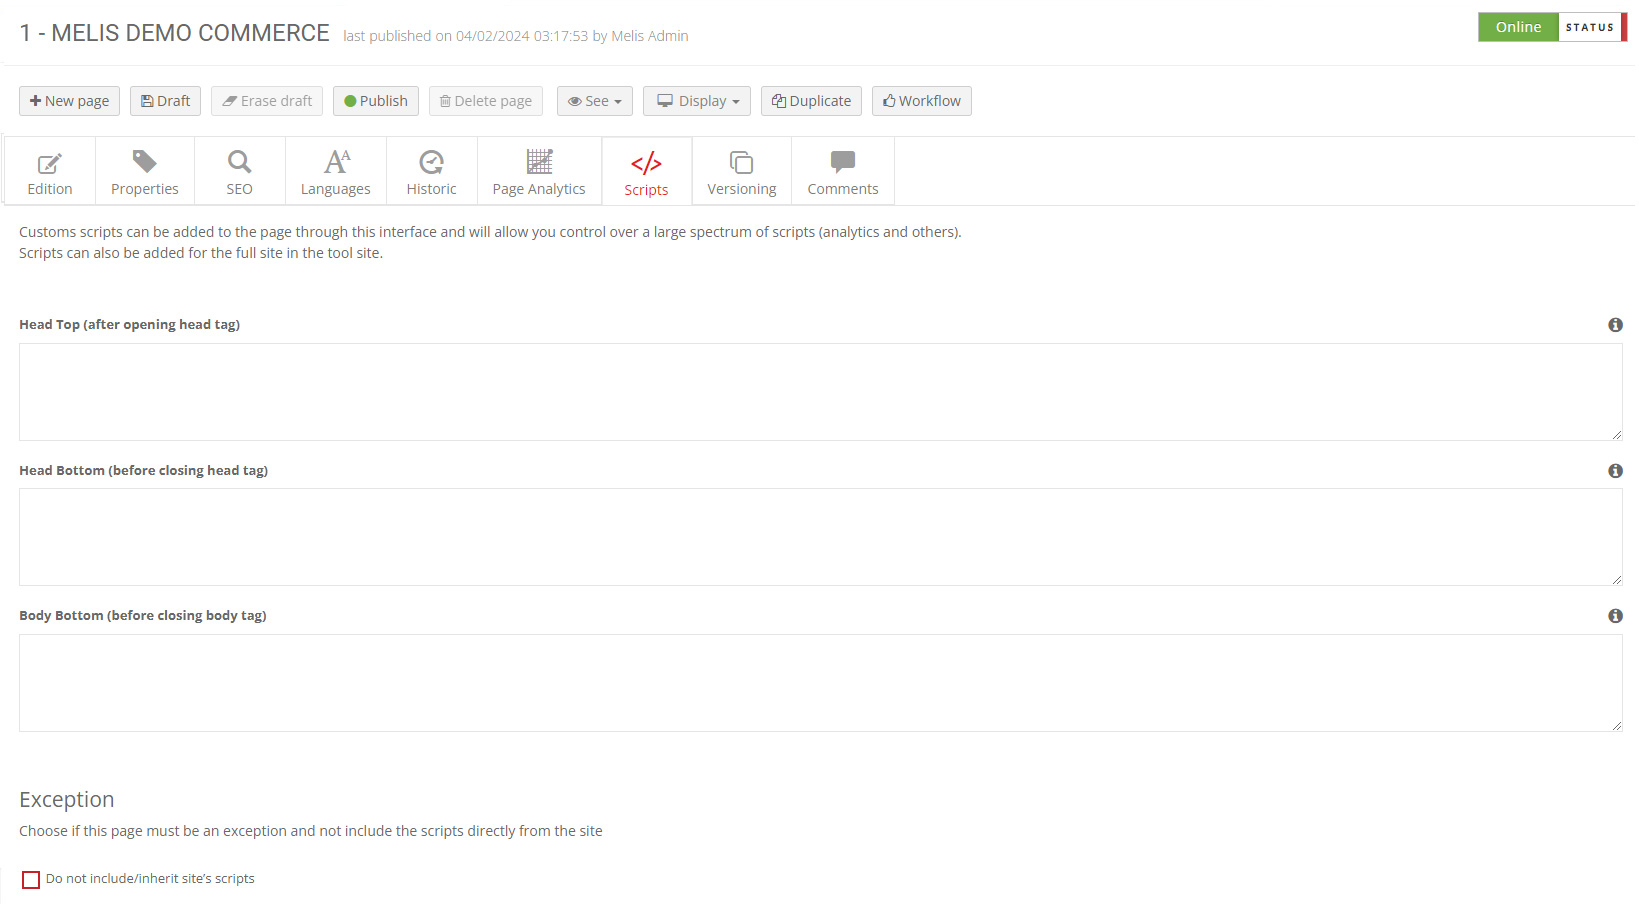Go to the SEO tab
The image size is (1639, 904).
(x=240, y=172)
